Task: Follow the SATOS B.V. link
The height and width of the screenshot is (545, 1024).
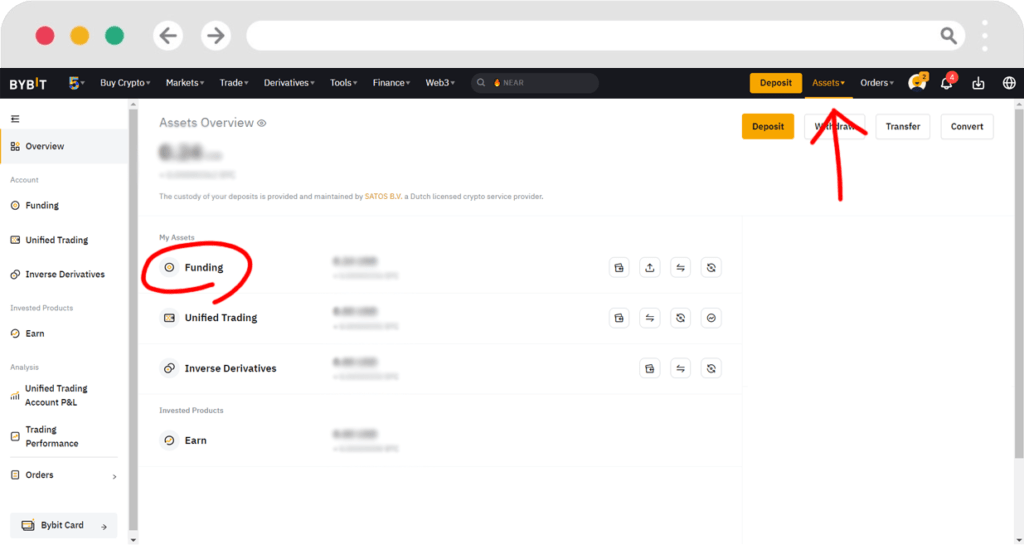Action: click(383, 196)
